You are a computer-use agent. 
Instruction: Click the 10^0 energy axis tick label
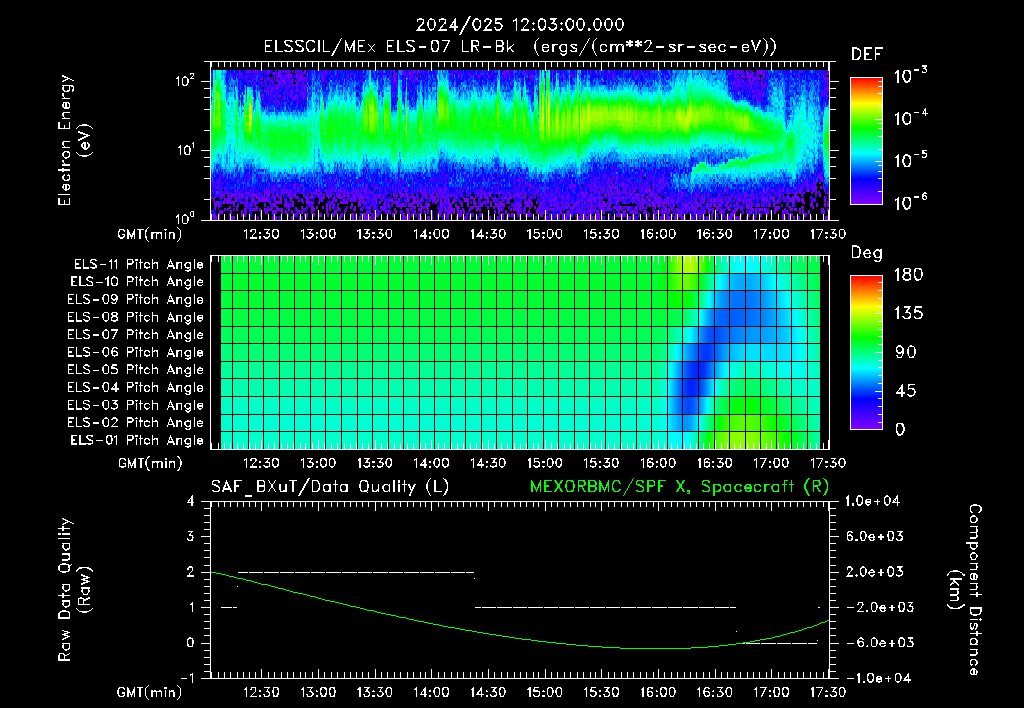point(185,217)
